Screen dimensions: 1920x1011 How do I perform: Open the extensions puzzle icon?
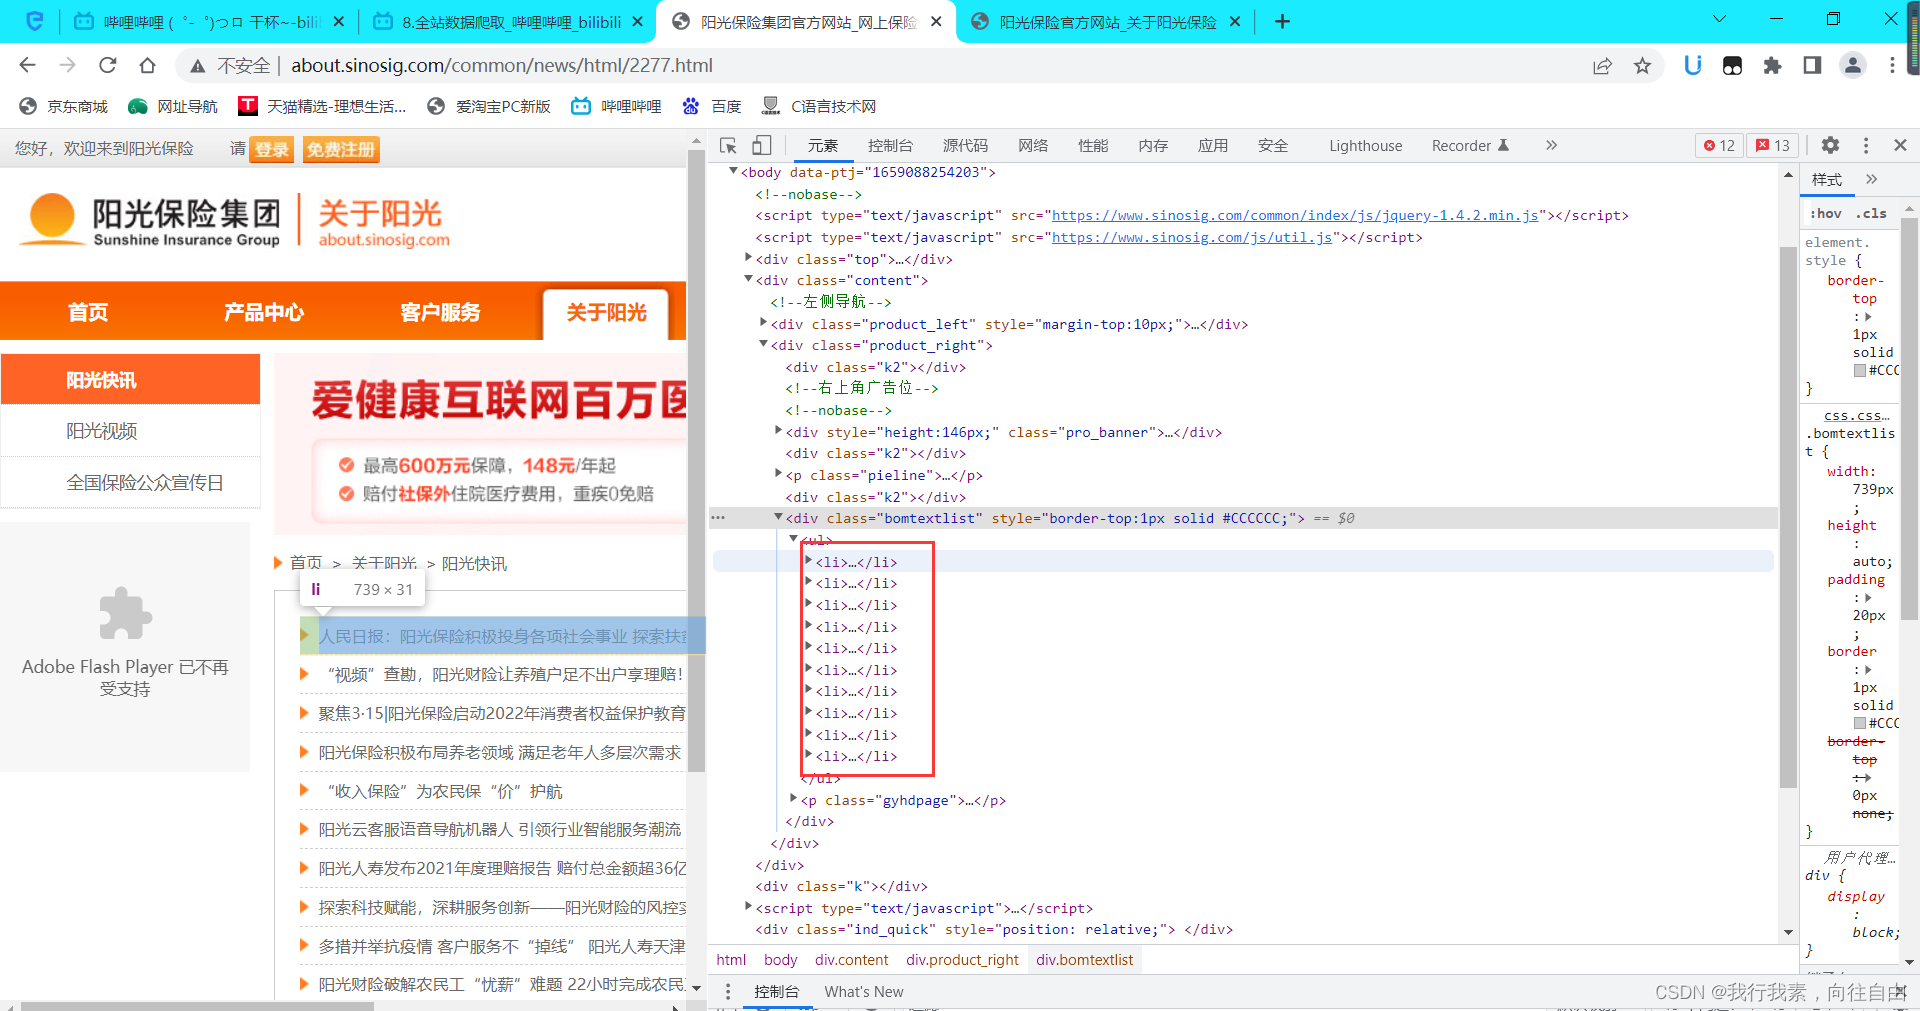click(x=1772, y=65)
